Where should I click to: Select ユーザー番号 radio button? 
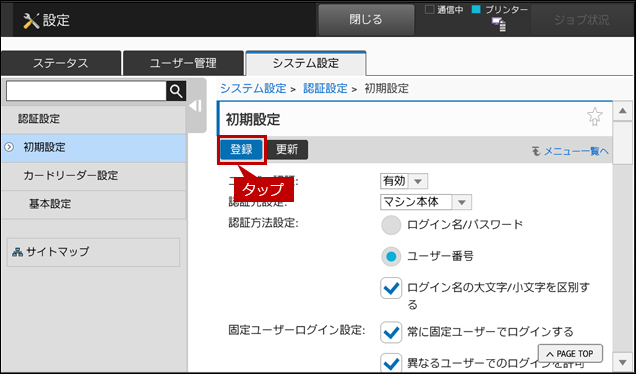pos(391,256)
